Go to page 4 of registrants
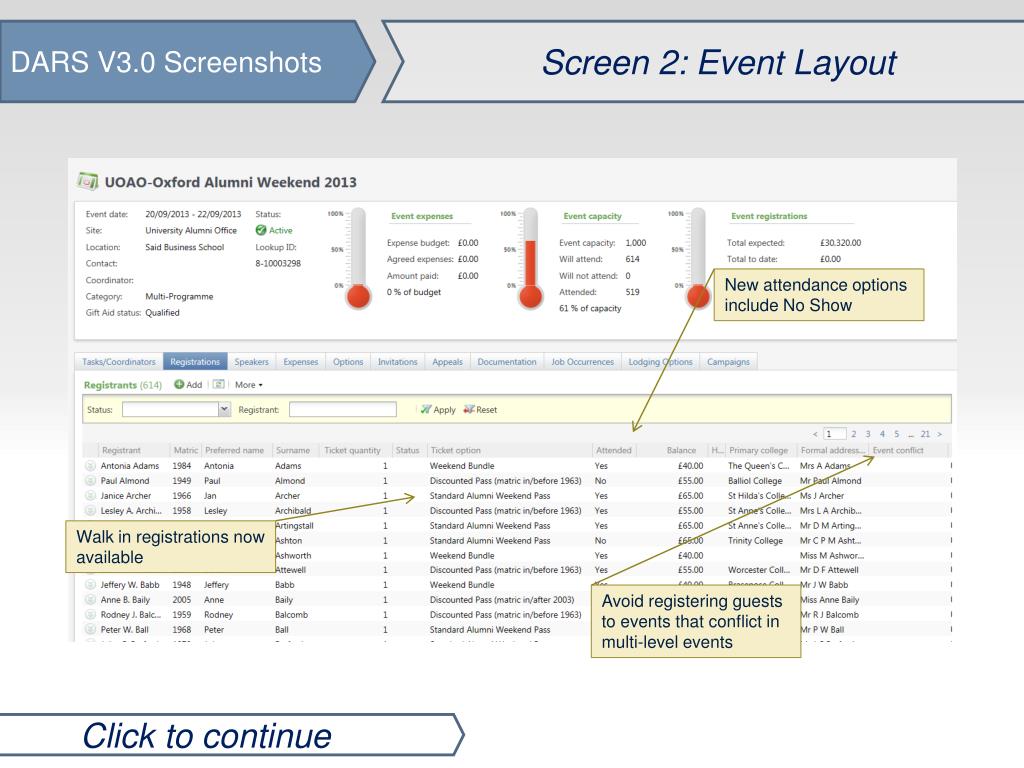 tap(882, 434)
